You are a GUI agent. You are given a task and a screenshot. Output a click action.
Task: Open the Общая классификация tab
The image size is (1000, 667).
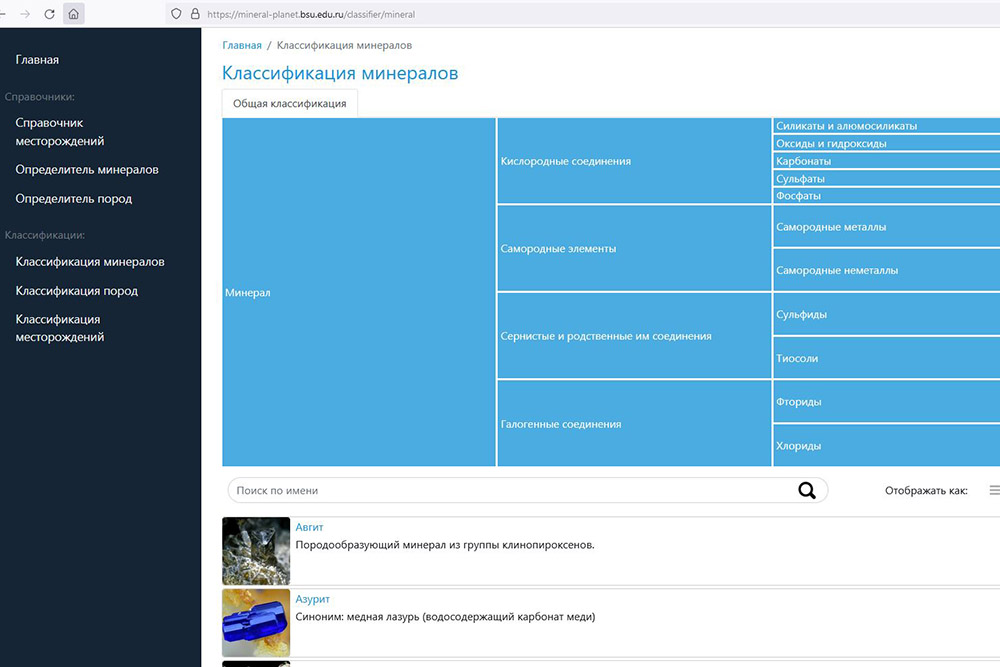289,103
